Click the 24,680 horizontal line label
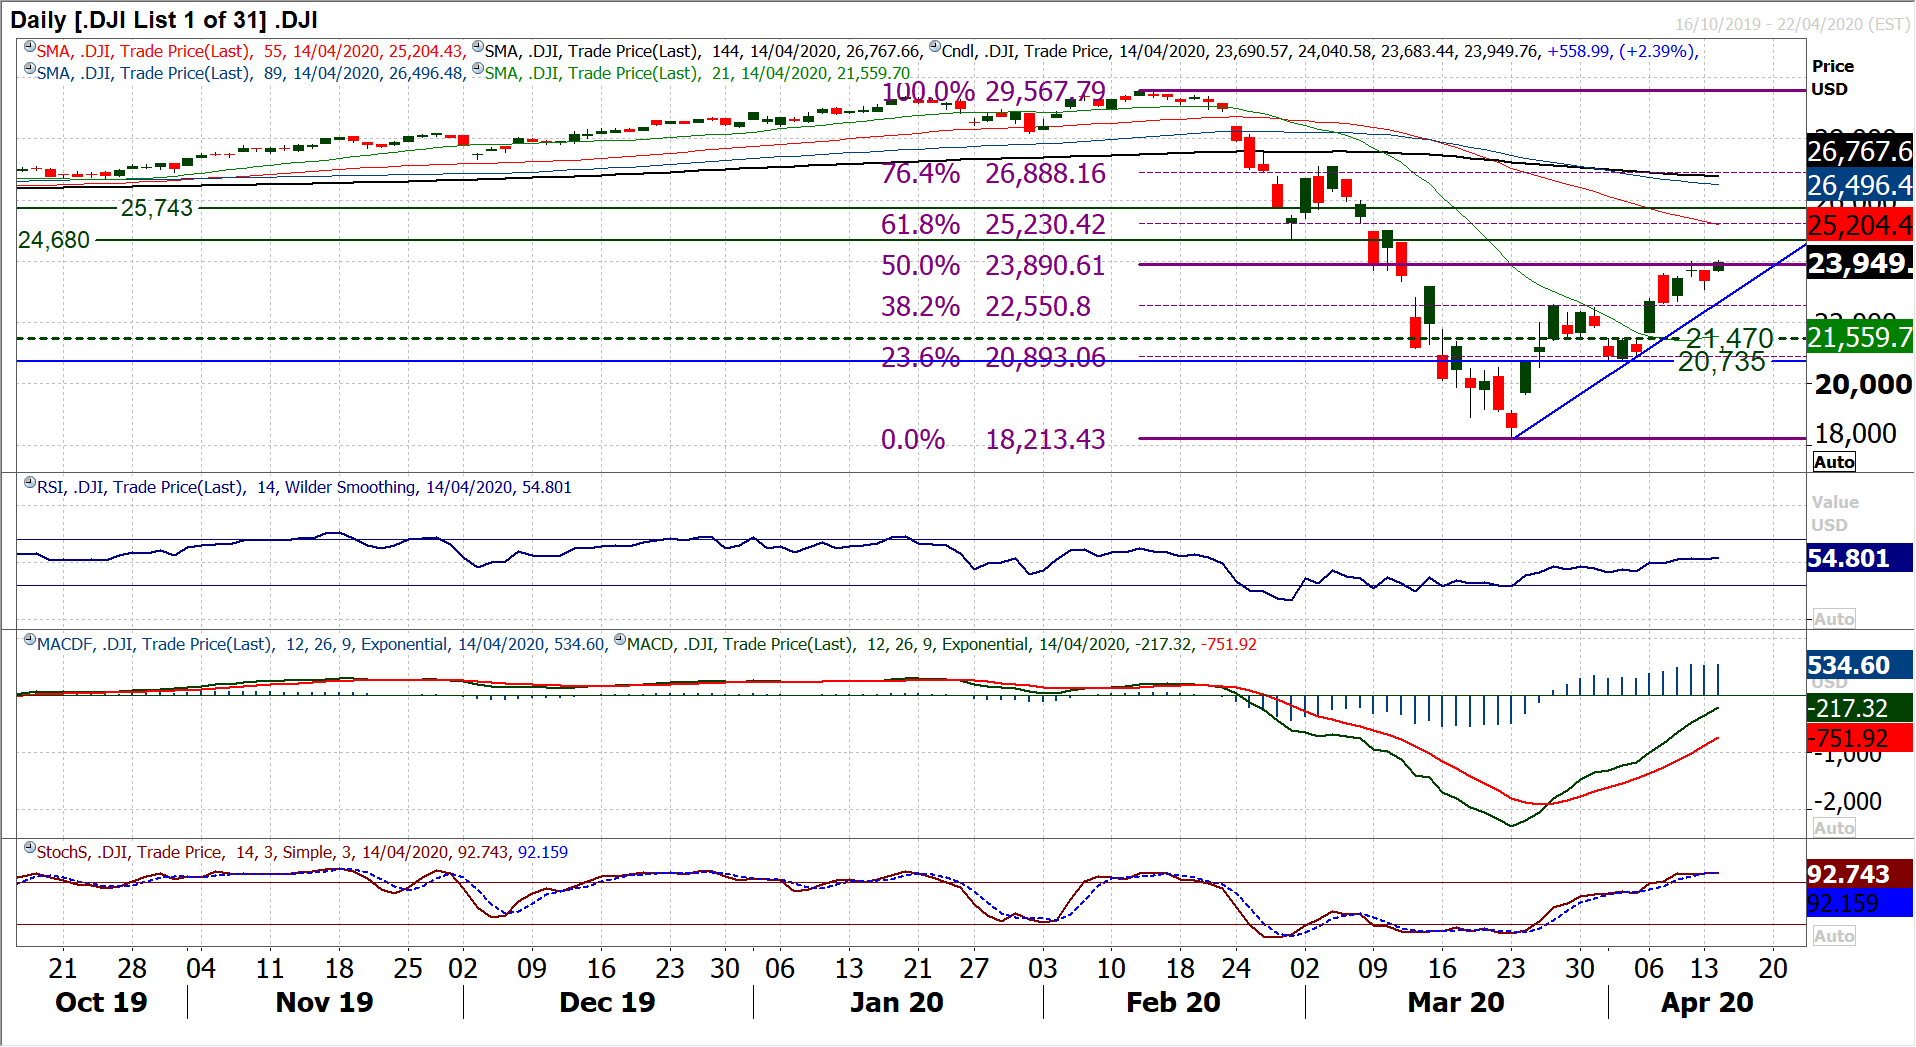 (x=54, y=240)
